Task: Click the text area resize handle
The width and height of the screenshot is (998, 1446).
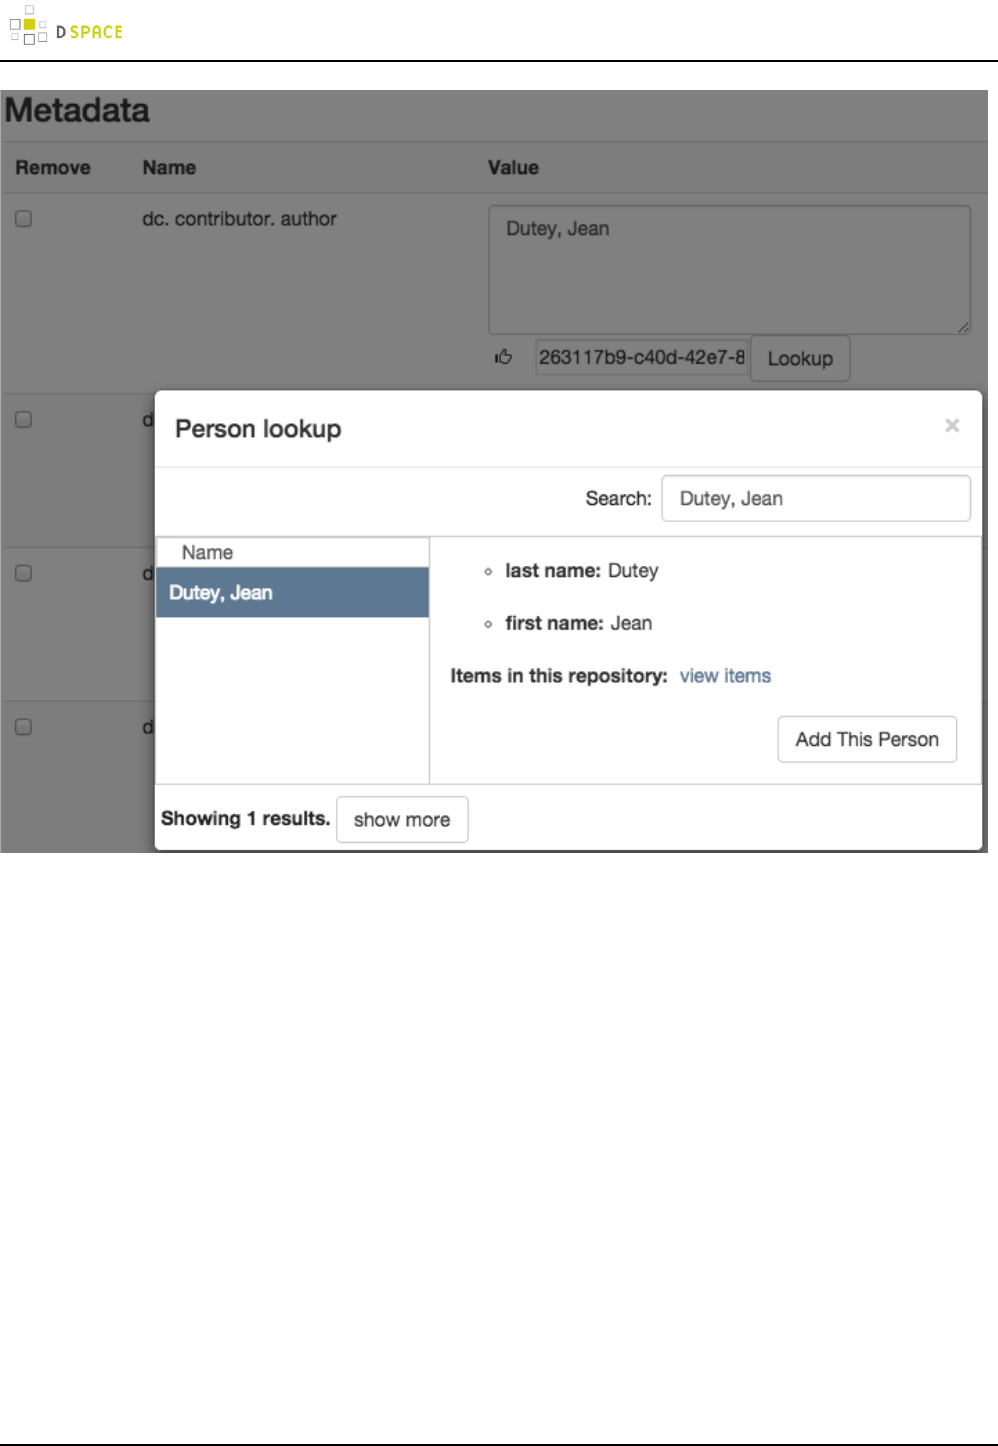Action: click(x=963, y=327)
